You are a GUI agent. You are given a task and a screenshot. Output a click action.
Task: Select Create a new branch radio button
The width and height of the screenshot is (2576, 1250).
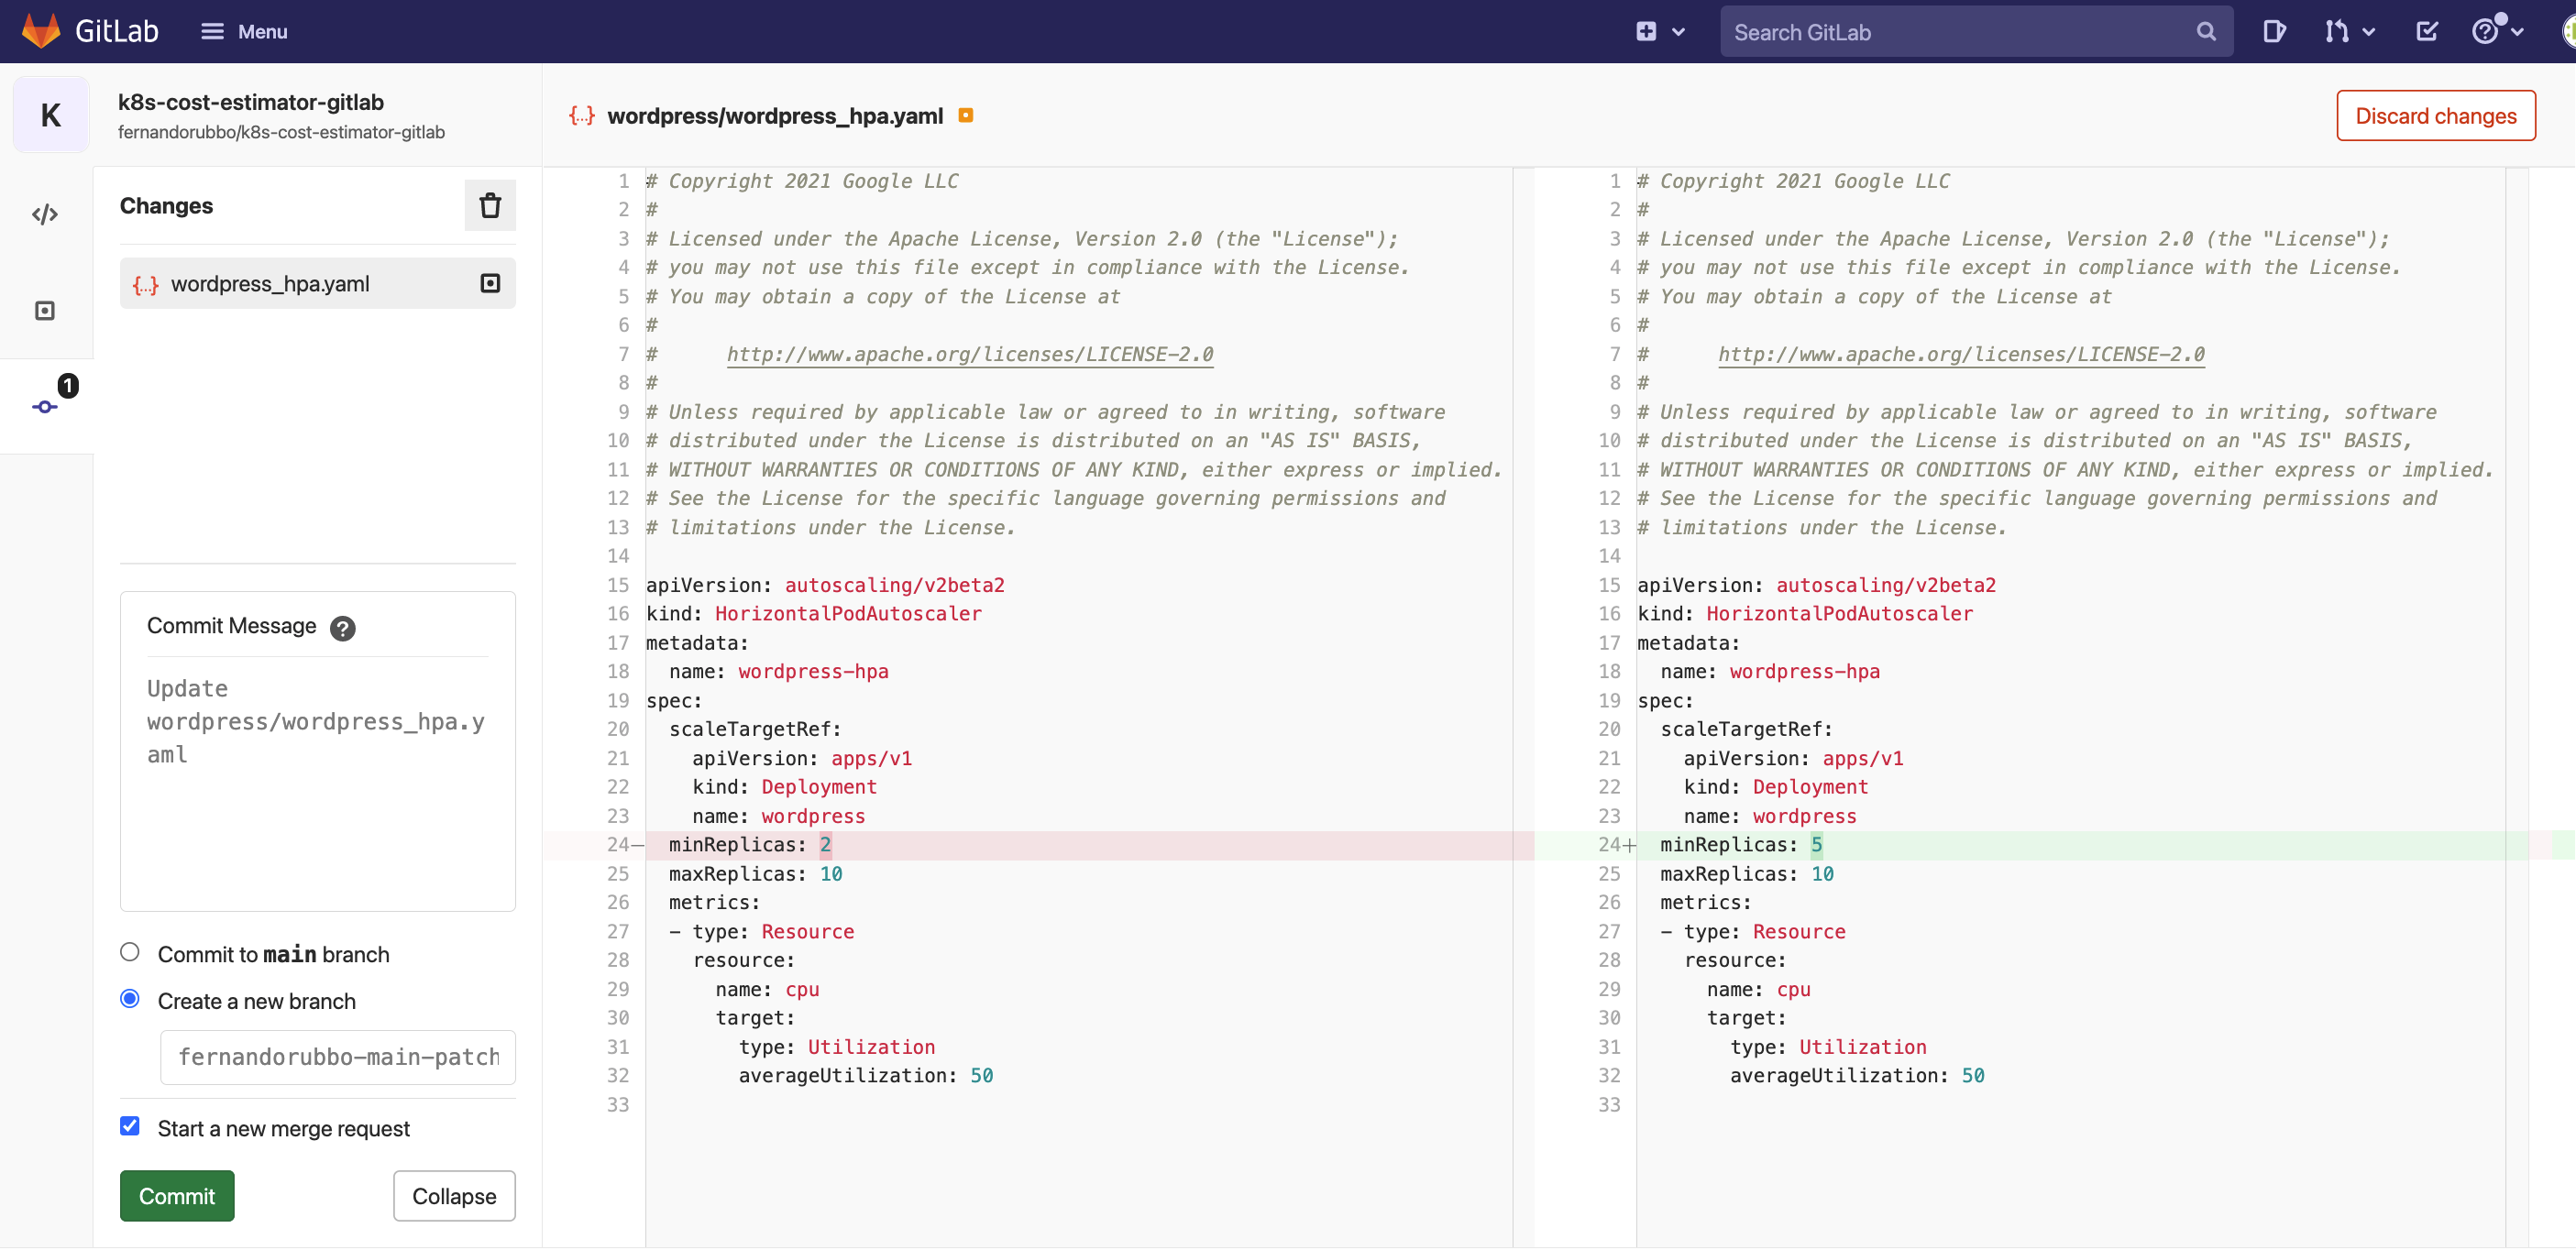[130, 999]
